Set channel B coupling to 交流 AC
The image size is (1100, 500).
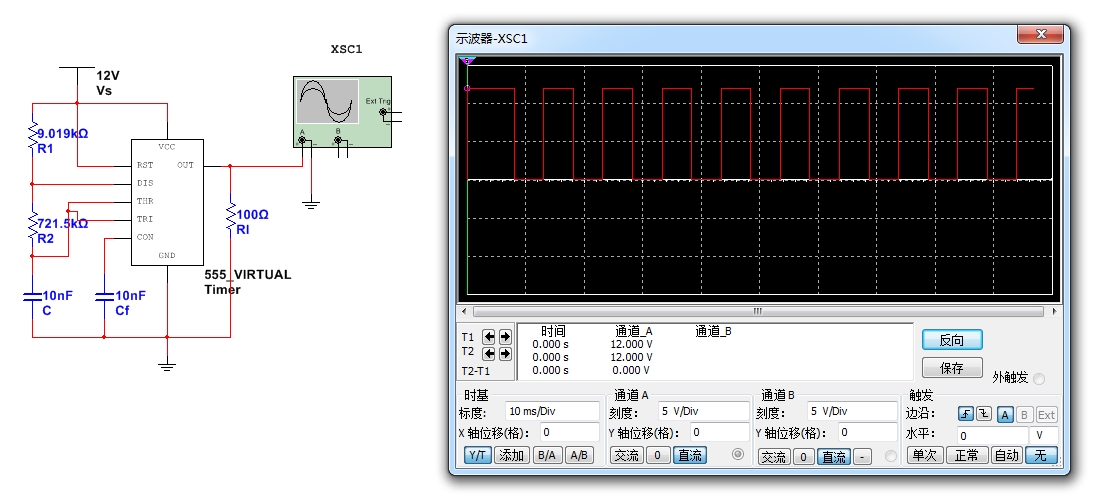pos(774,457)
